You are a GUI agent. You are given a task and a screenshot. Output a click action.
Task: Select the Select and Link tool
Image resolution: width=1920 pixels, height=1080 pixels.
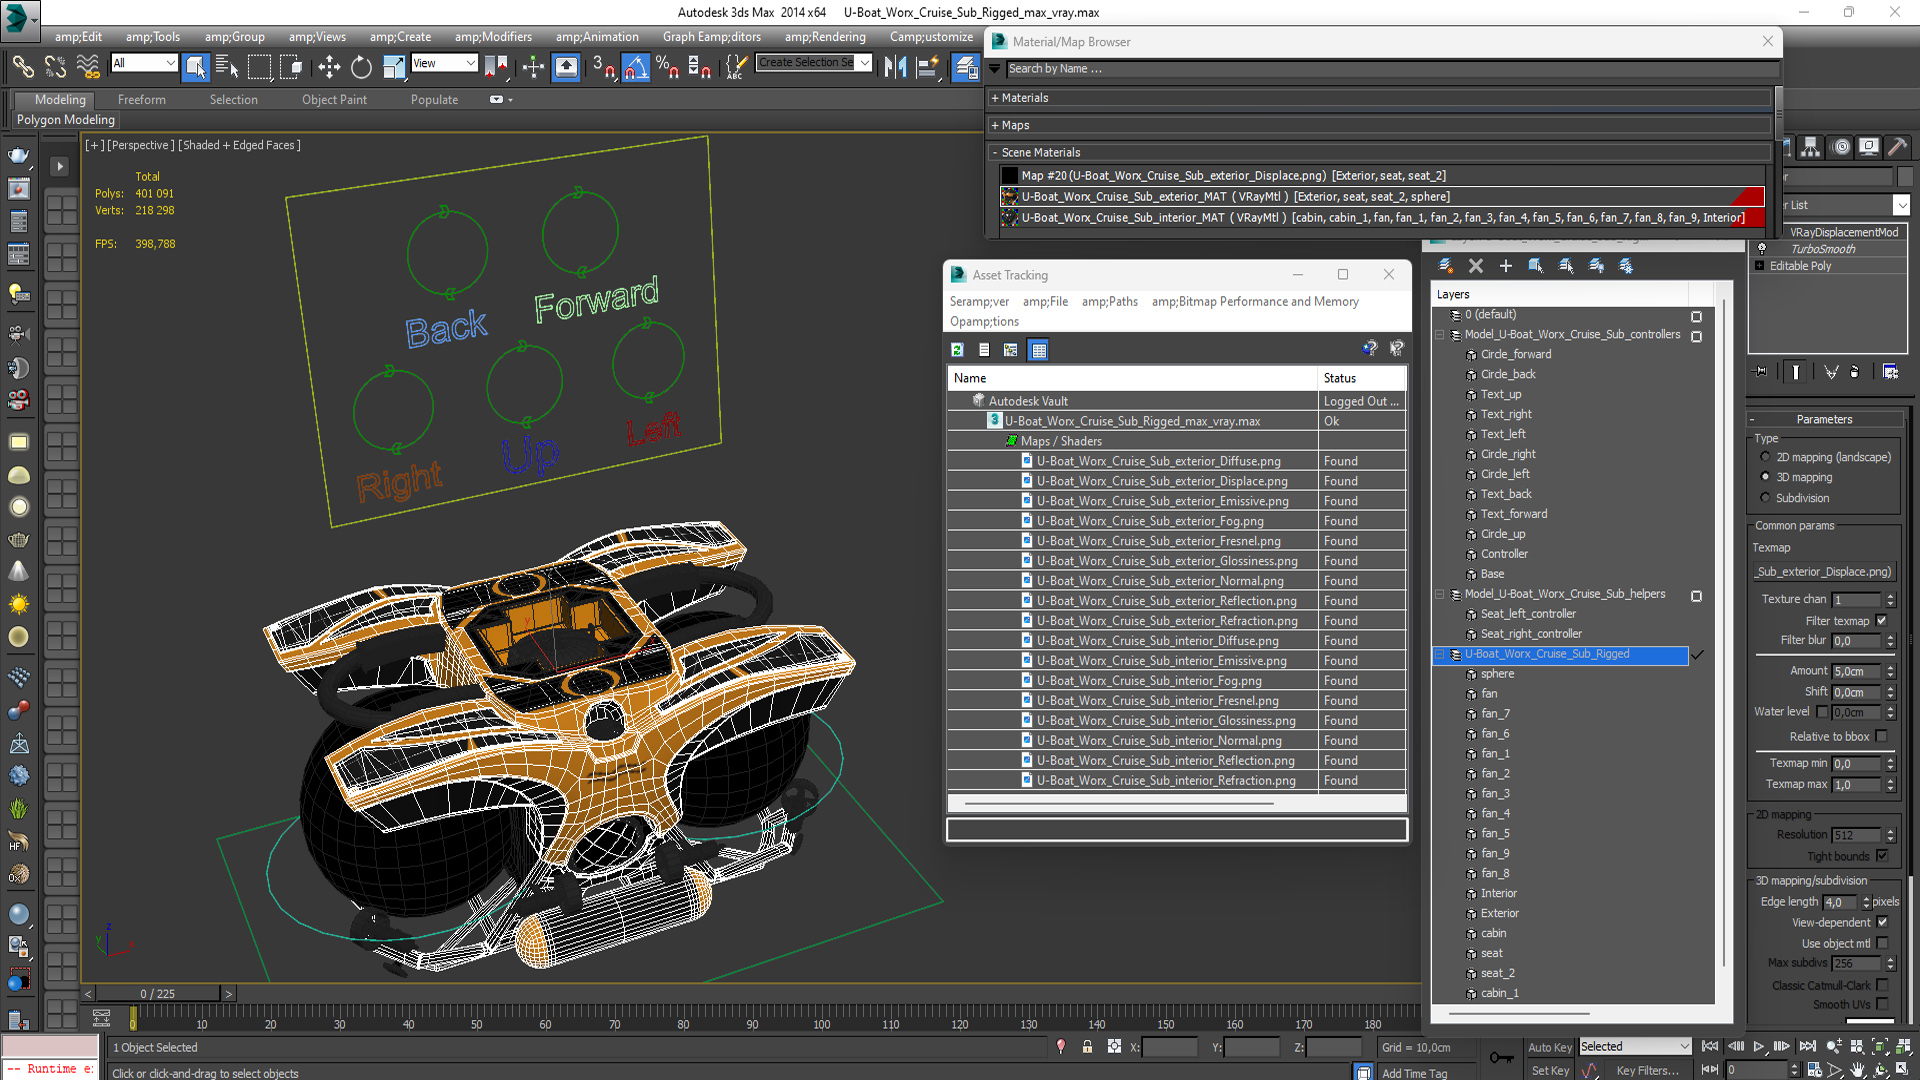pyautogui.click(x=22, y=67)
